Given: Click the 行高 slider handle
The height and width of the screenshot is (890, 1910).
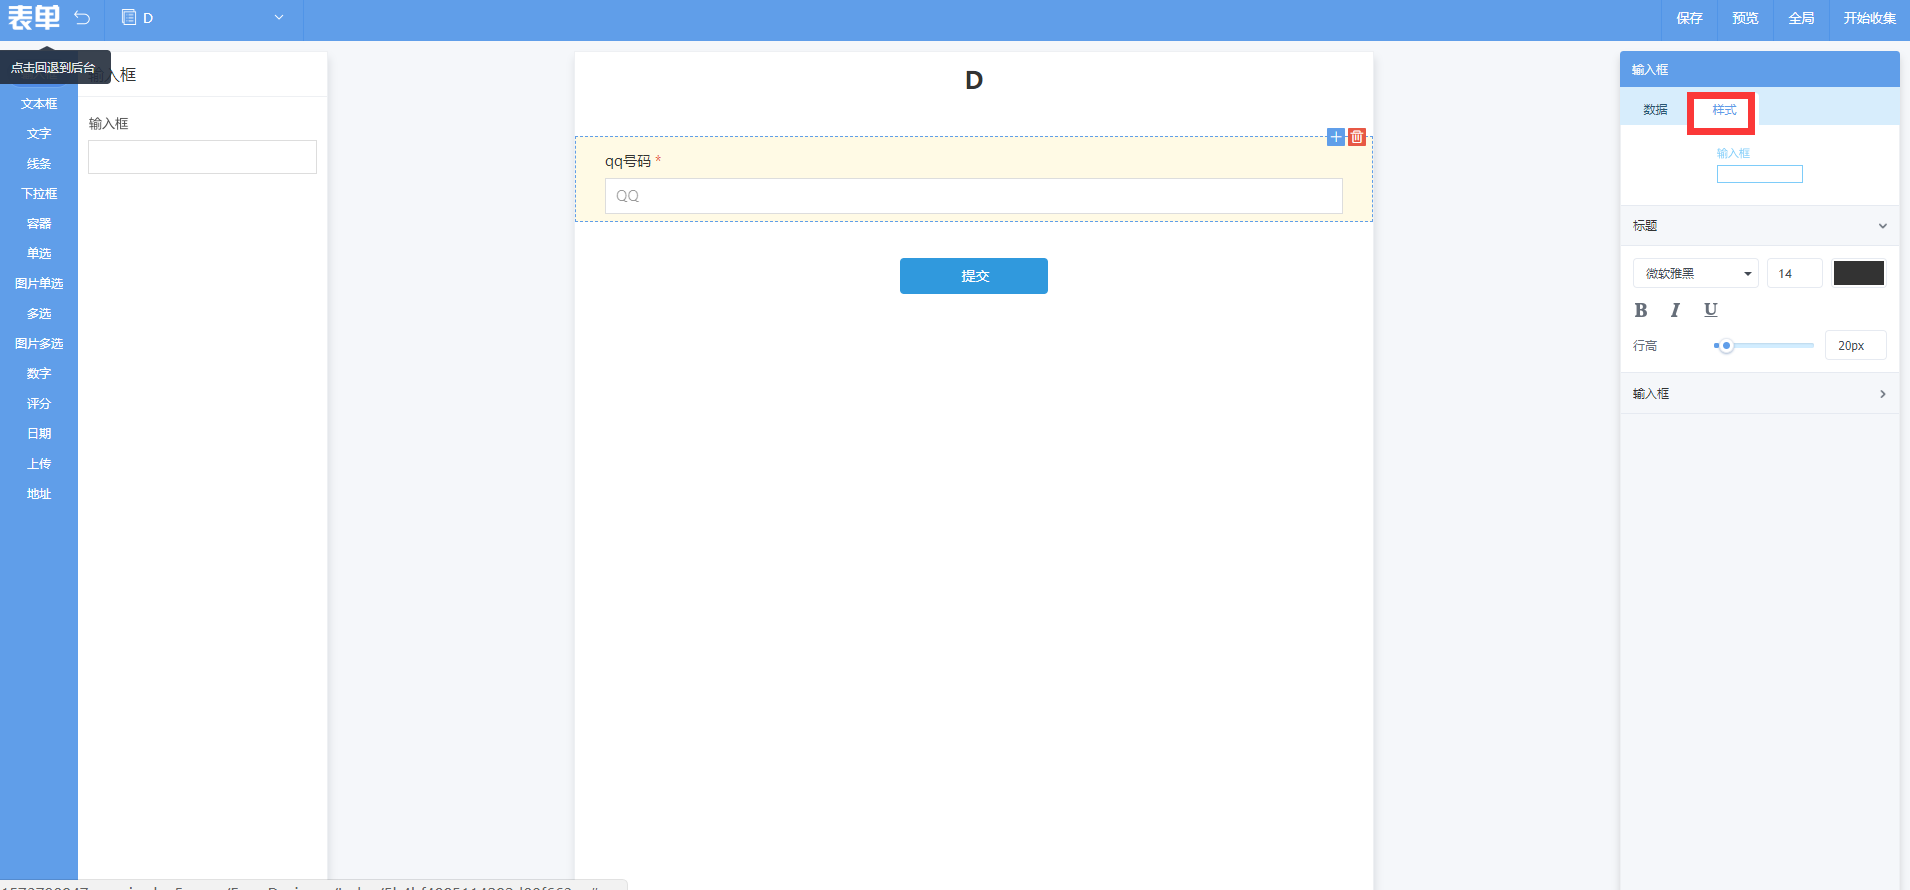Looking at the screenshot, I should [1726, 346].
